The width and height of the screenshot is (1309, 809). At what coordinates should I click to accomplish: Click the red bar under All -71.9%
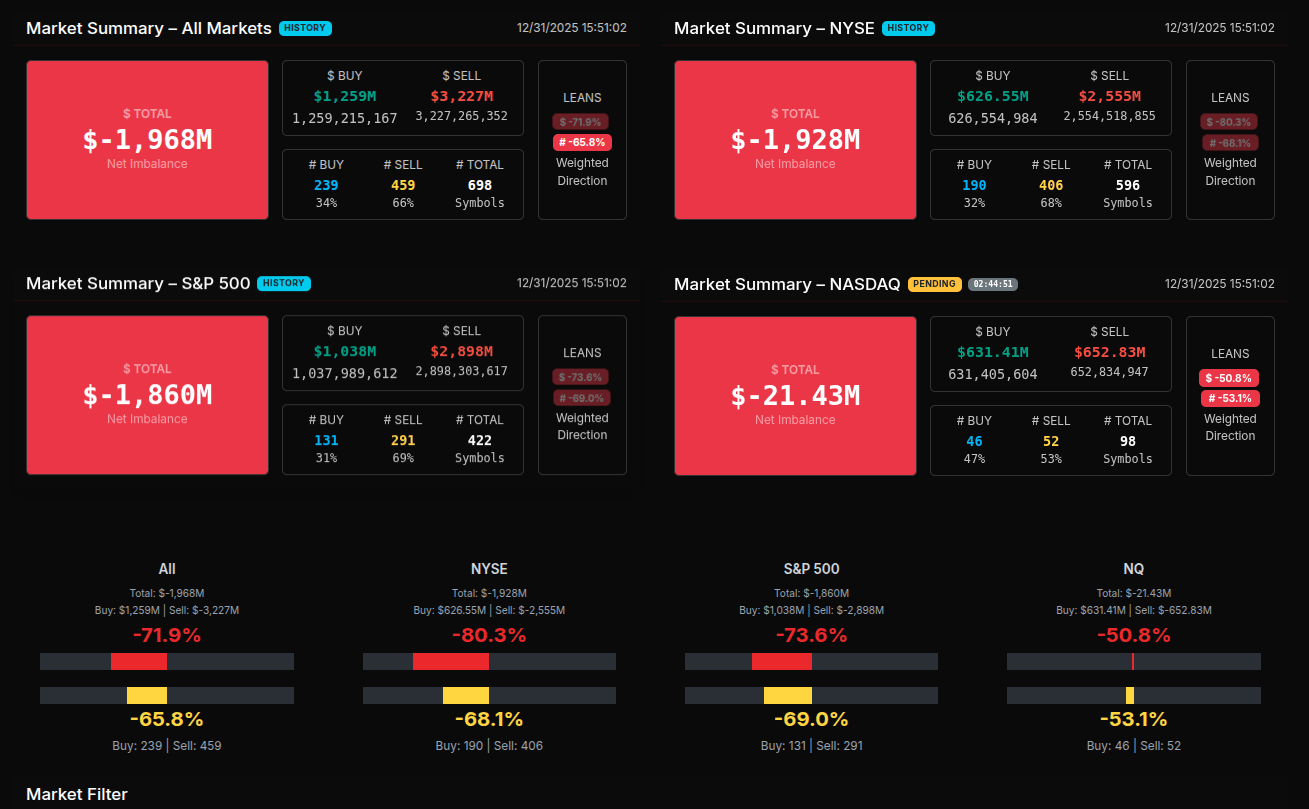[139, 661]
